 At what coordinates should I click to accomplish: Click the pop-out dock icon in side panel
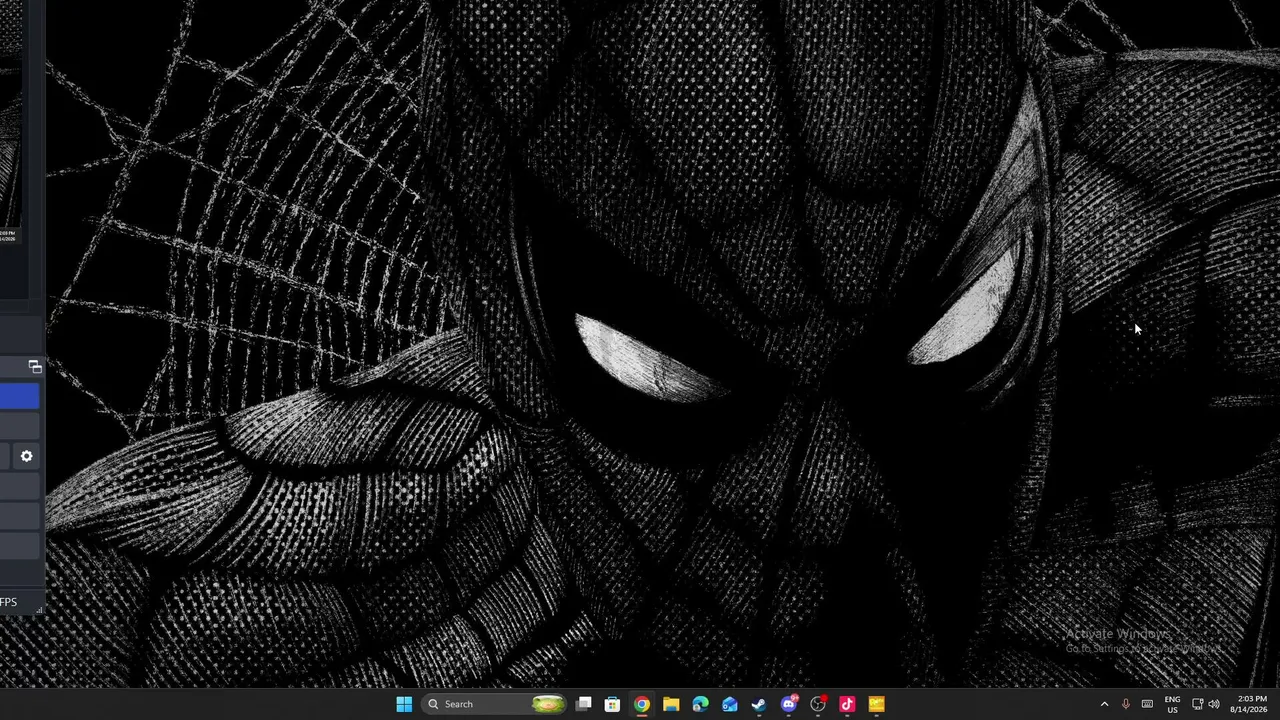pos(35,367)
